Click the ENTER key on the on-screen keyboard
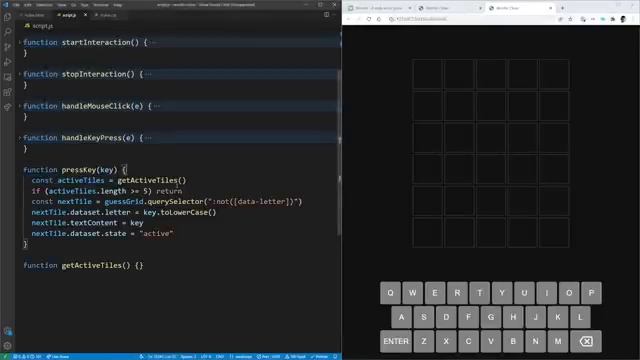The width and height of the screenshot is (640, 360). click(x=396, y=341)
